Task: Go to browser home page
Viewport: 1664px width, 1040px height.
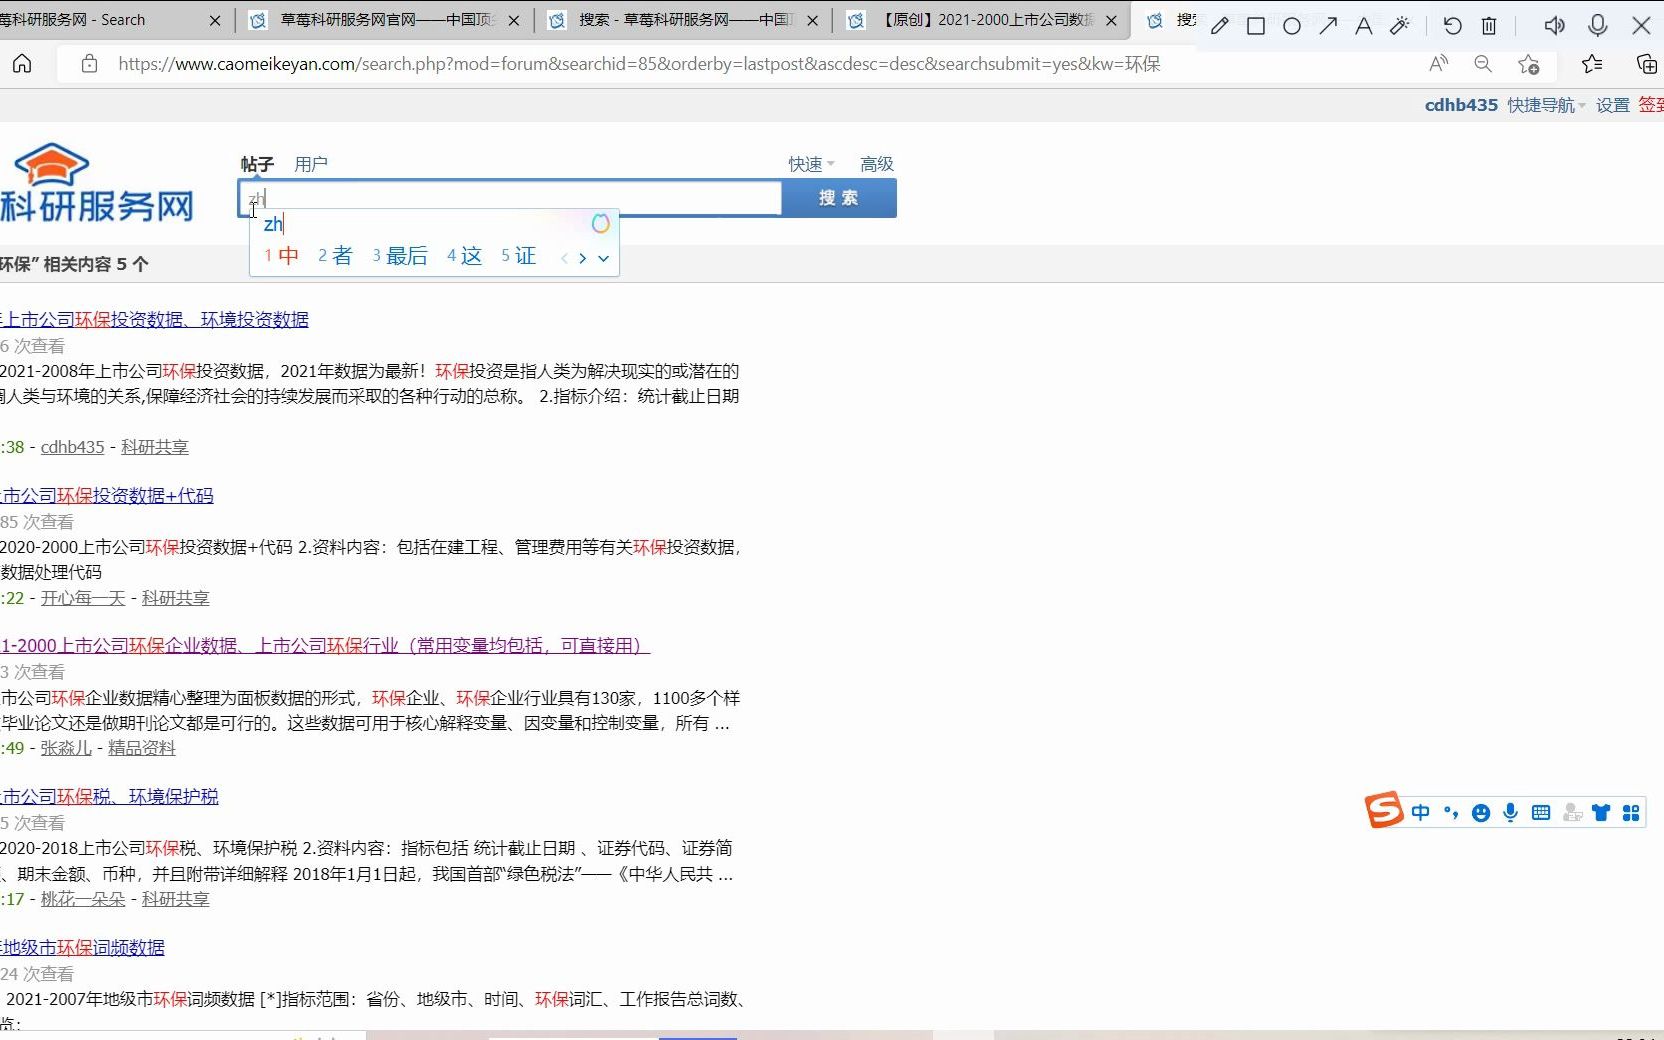Action: coord(22,64)
